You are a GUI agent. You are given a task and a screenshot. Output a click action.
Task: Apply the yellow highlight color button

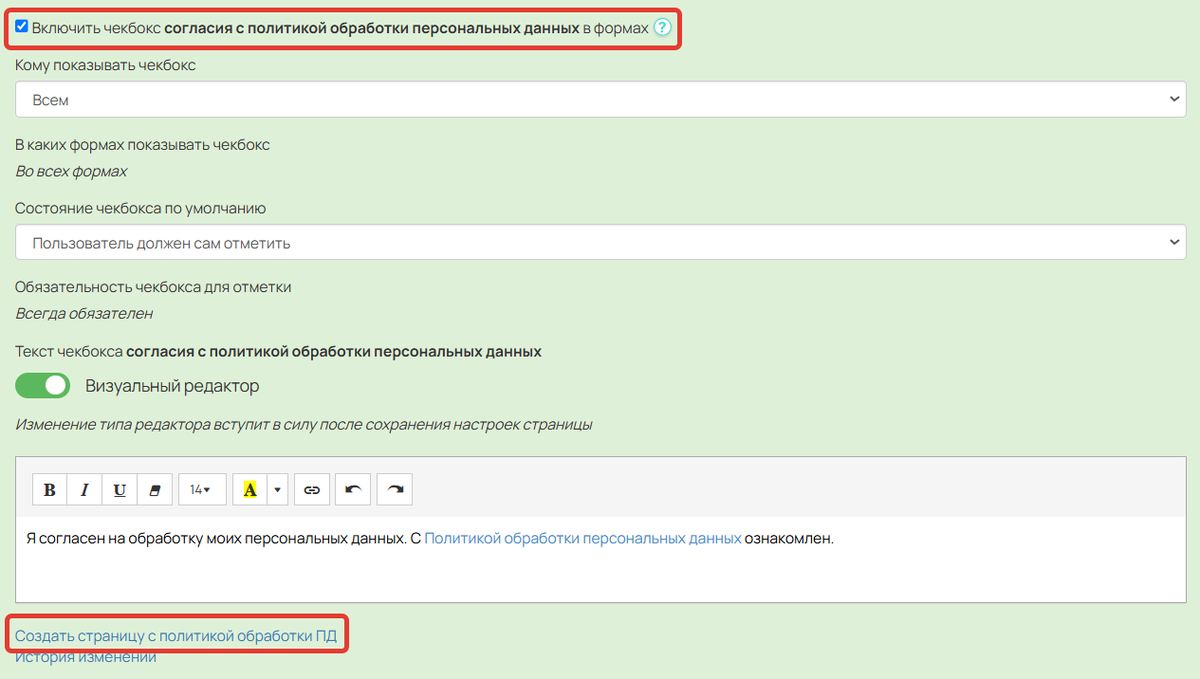pyautogui.click(x=250, y=489)
